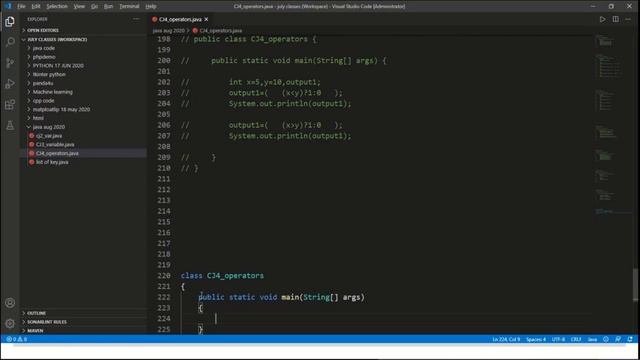Click on line number 220 in gutter
Image resolution: width=640 pixels, height=360 pixels.
(164, 276)
